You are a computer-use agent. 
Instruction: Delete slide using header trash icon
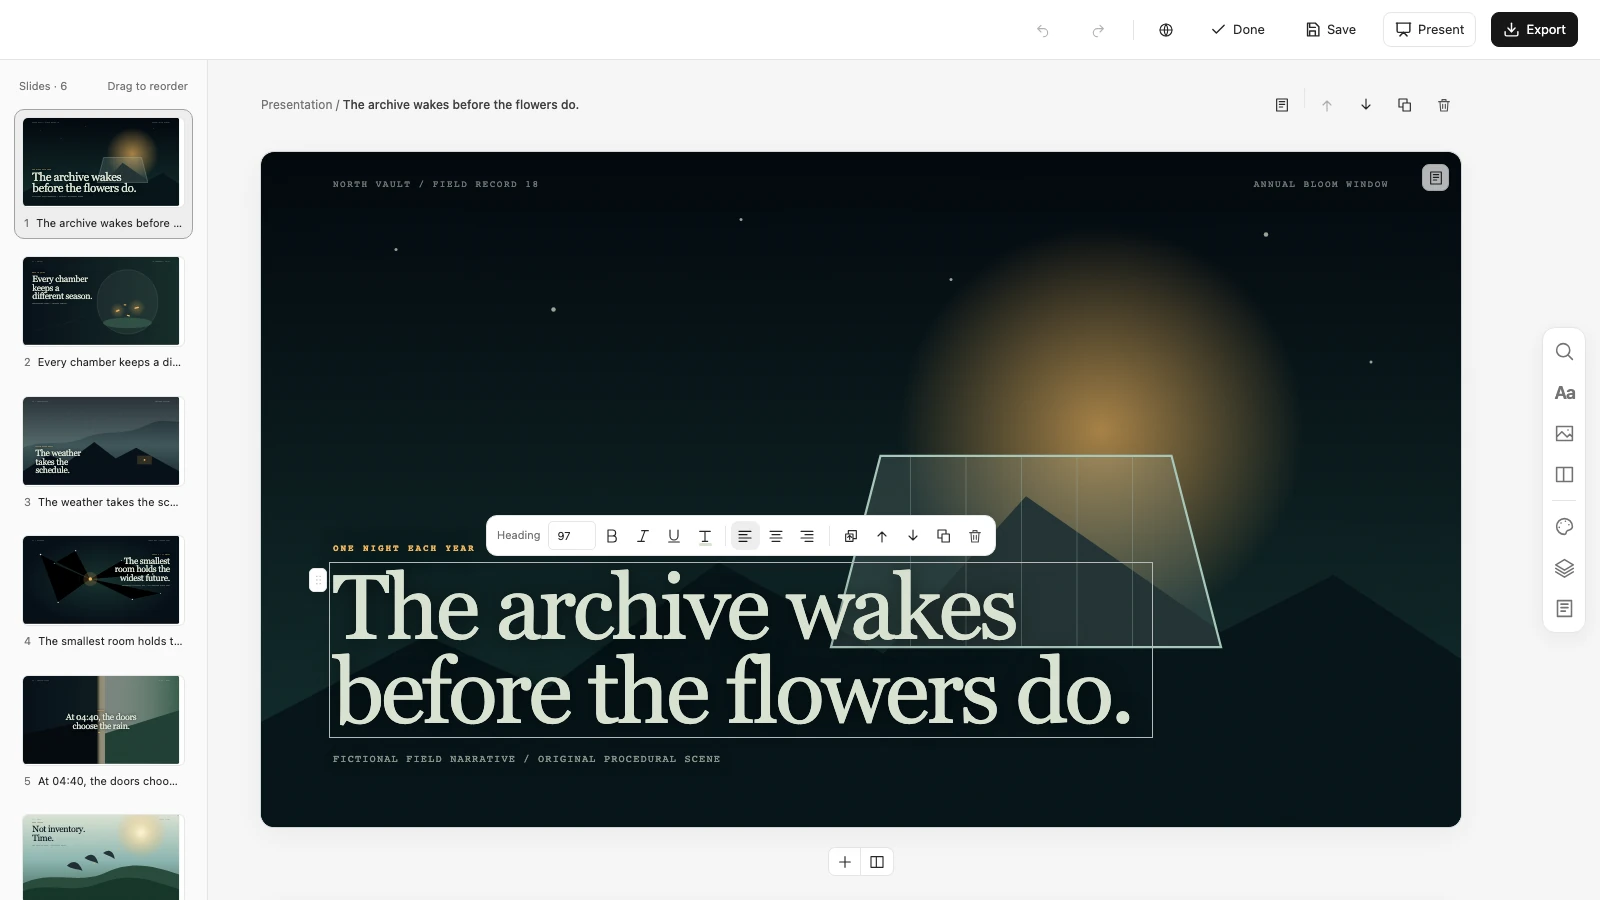(1444, 105)
